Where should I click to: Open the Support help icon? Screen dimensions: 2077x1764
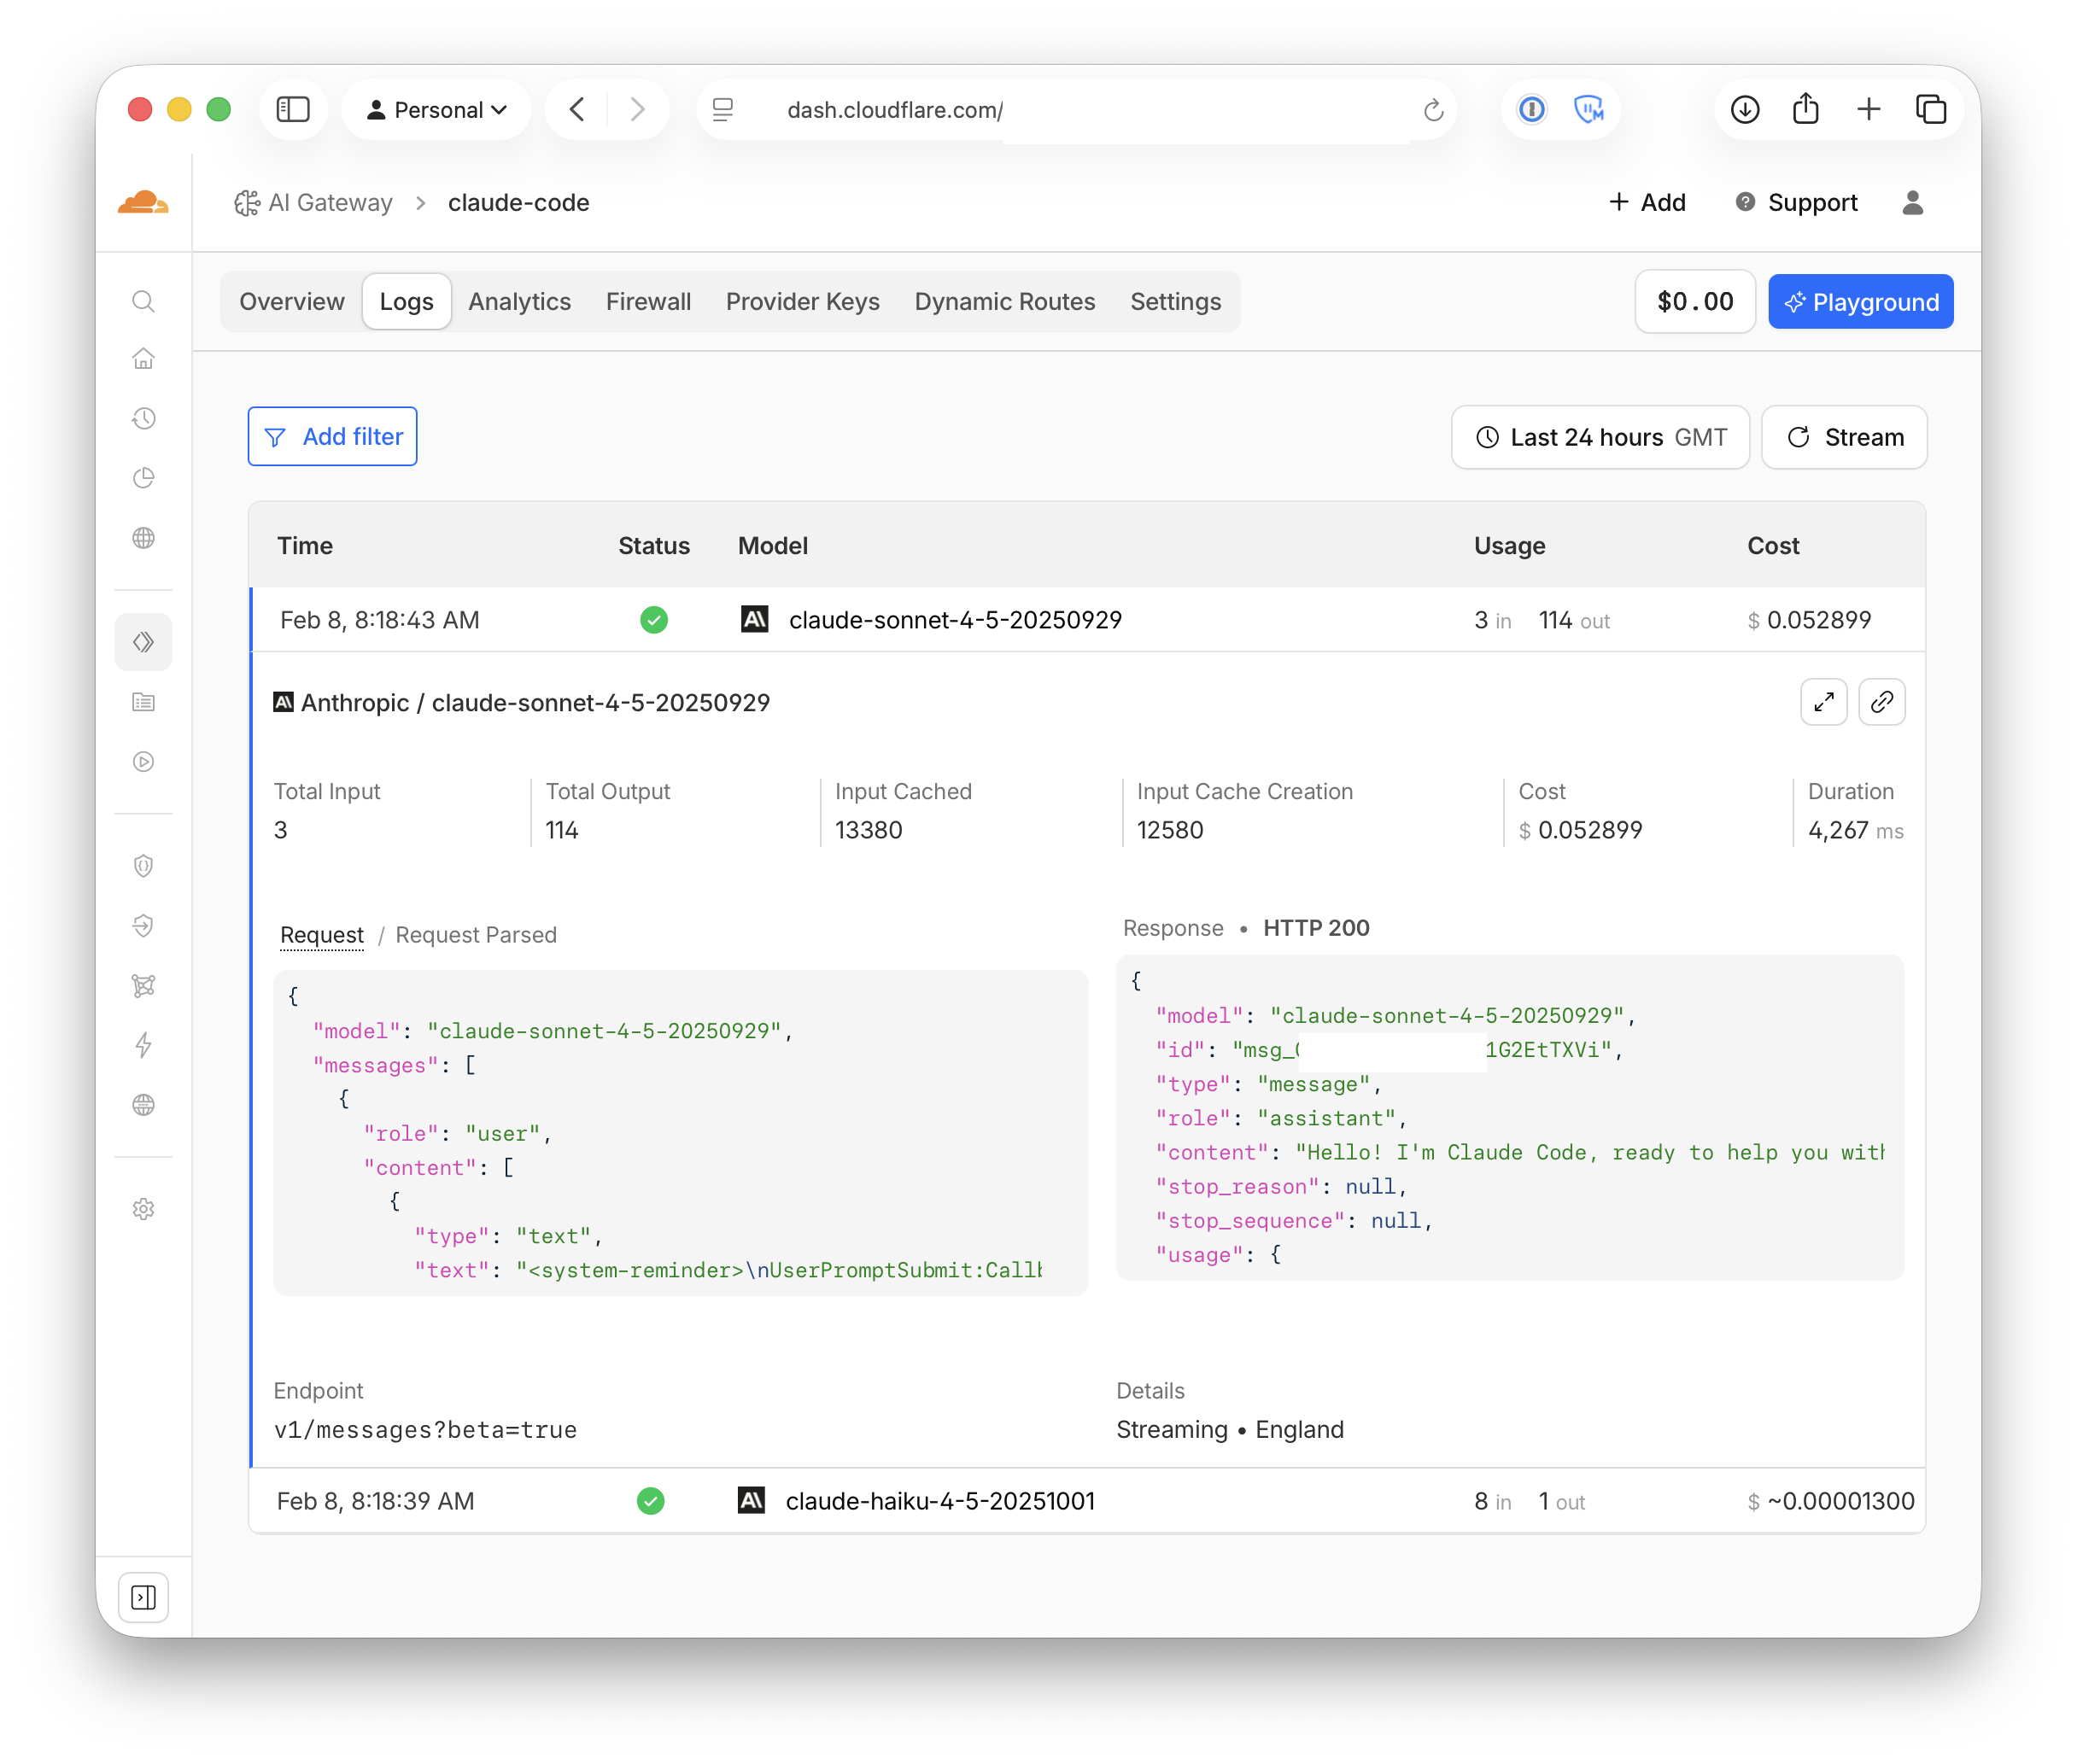point(1745,202)
